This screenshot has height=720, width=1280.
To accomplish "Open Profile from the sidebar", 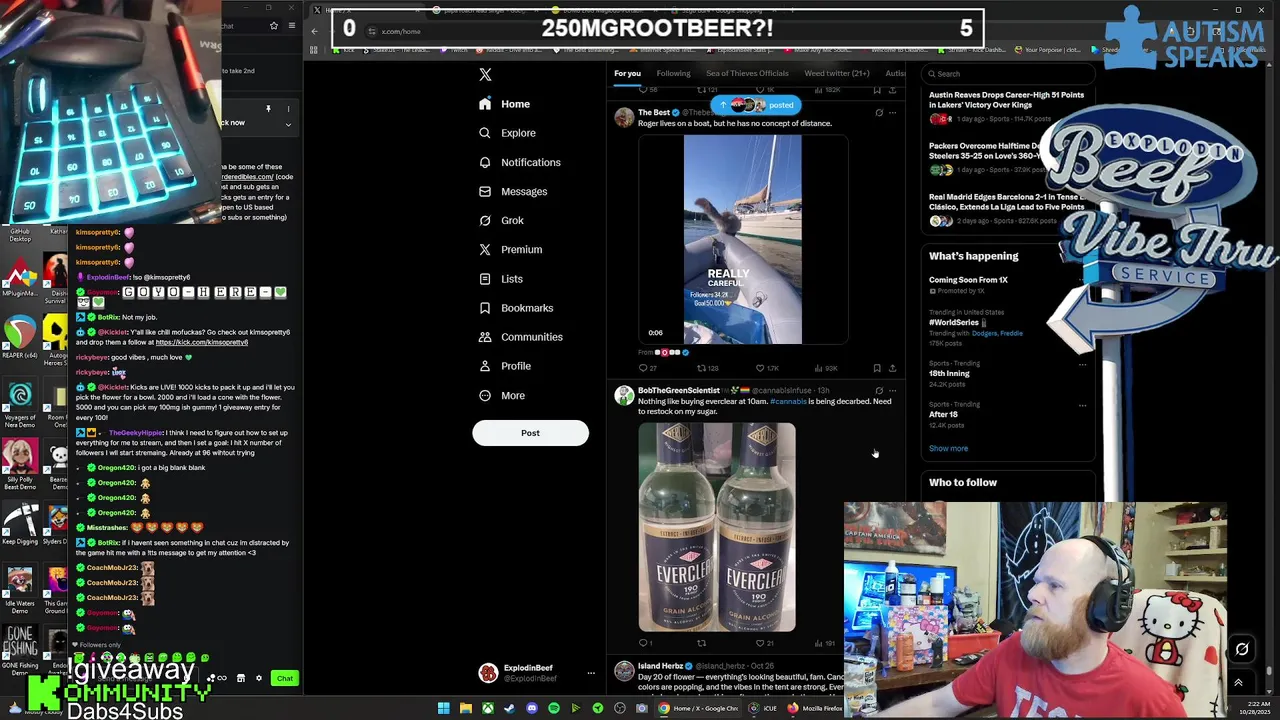I will [505, 366].
